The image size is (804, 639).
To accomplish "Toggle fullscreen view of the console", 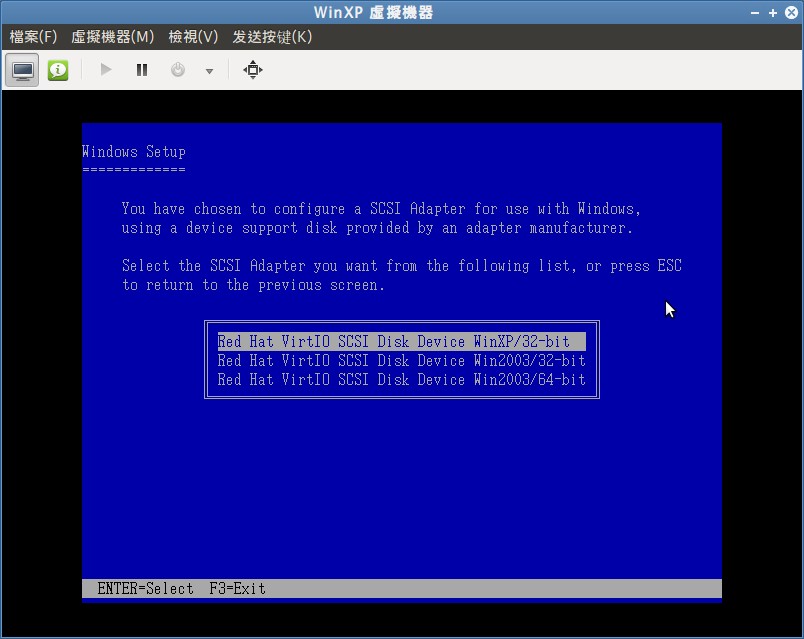I will [x=252, y=70].
